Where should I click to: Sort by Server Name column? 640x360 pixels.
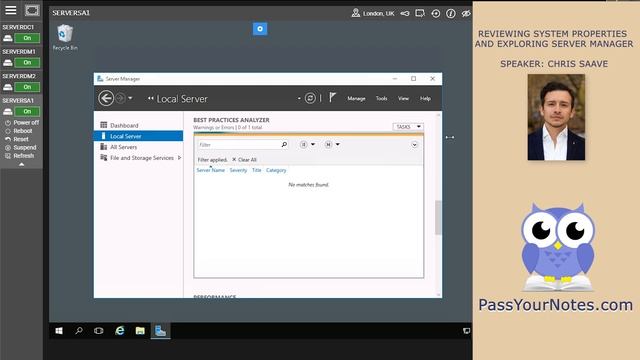211,170
